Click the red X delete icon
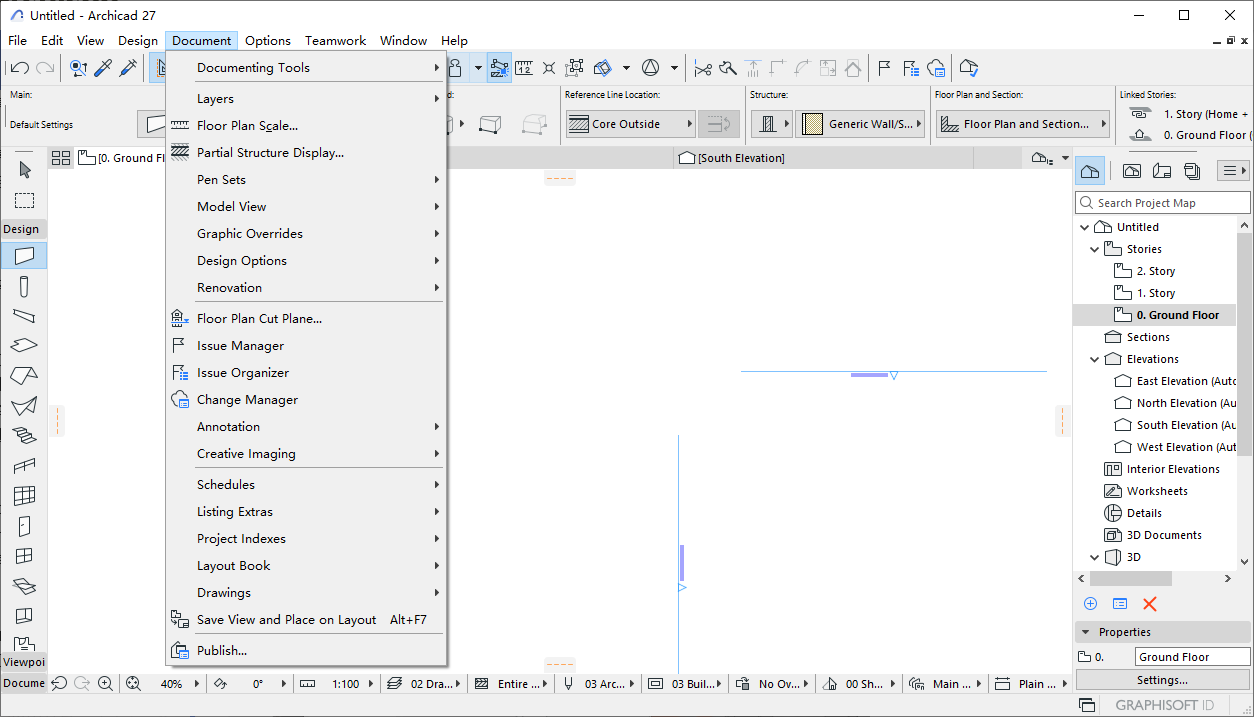1254x717 pixels. click(x=1149, y=604)
